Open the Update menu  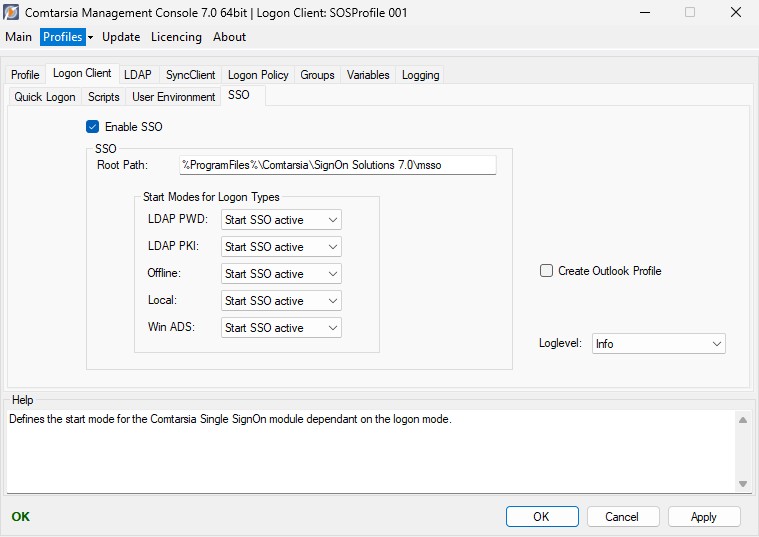(x=121, y=37)
